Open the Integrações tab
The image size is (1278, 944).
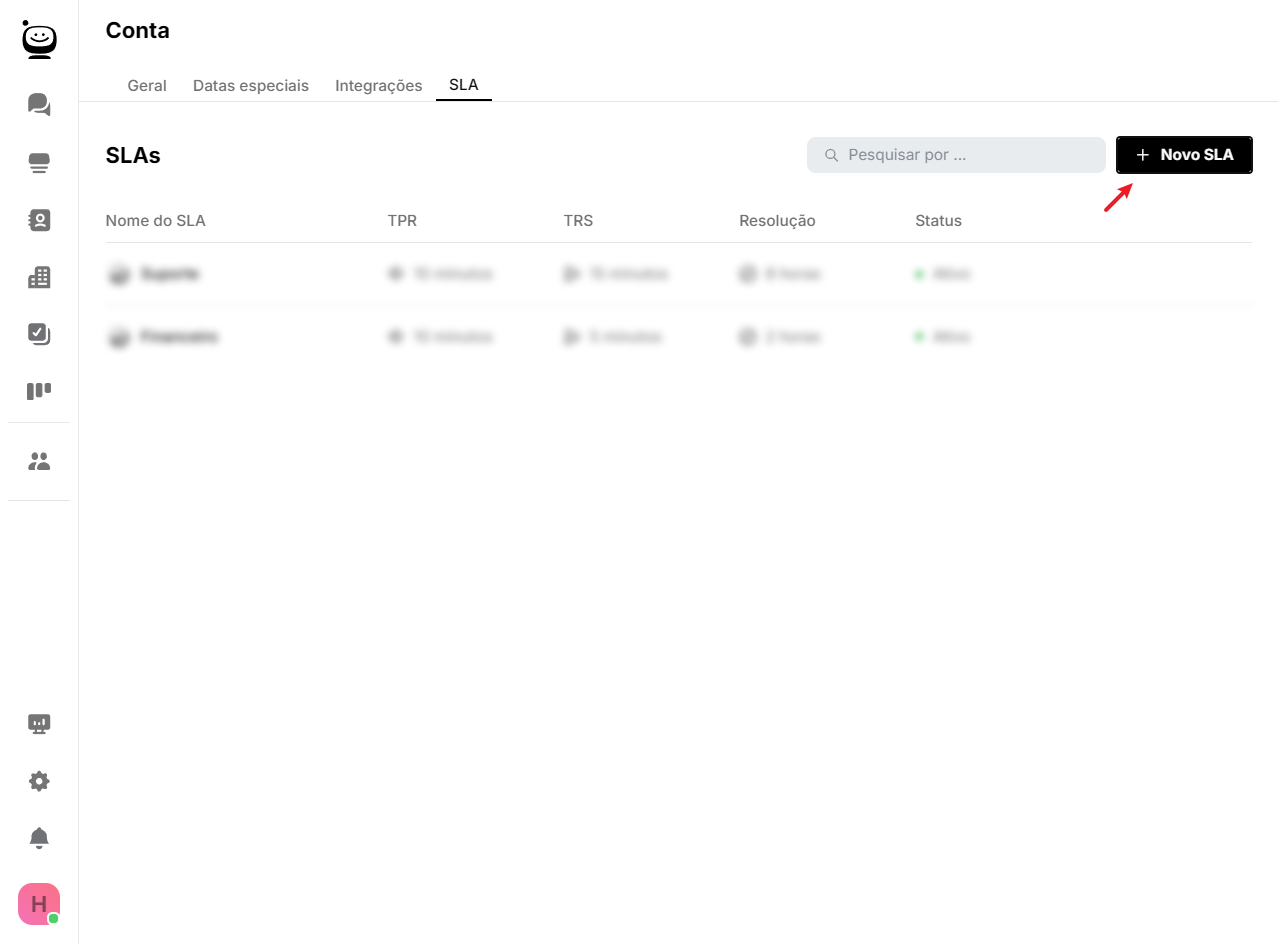[x=378, y=86]
